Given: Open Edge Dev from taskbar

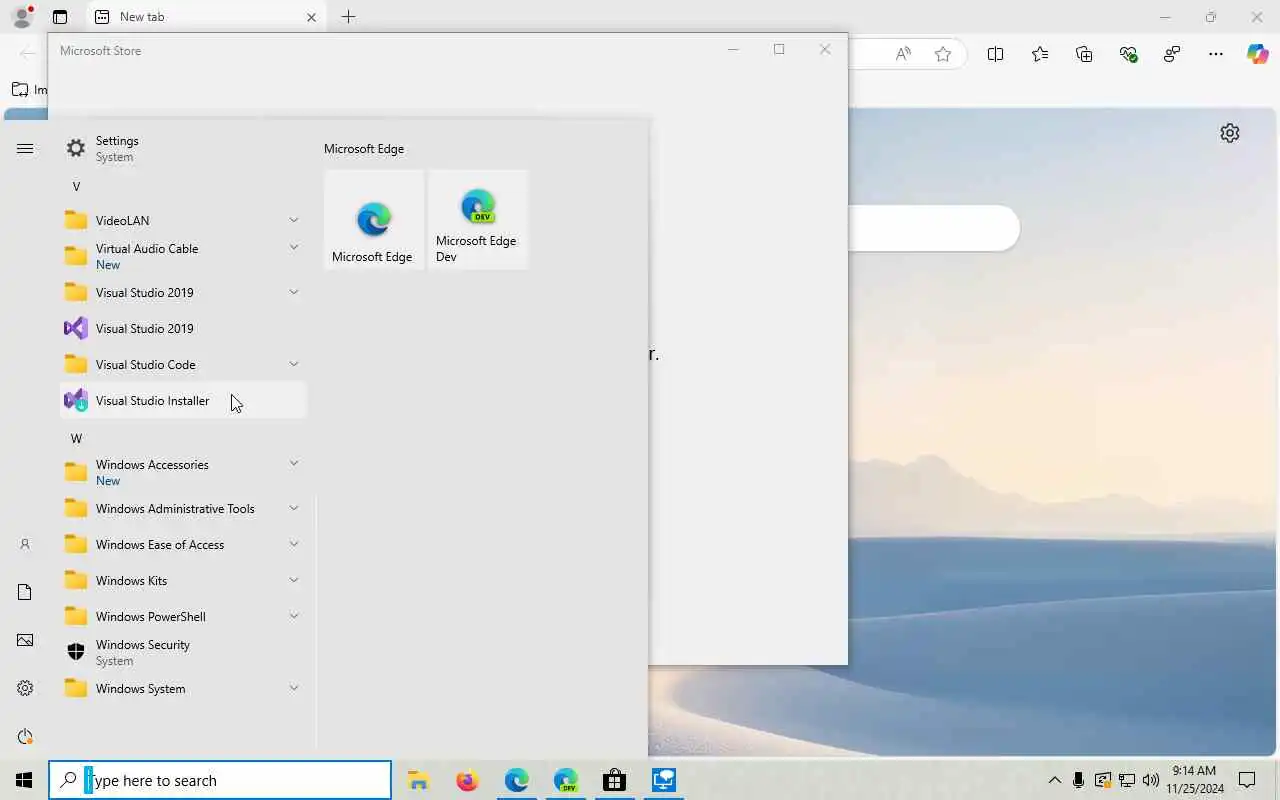Looking at the screenshot, I should (x=565, y=780).
